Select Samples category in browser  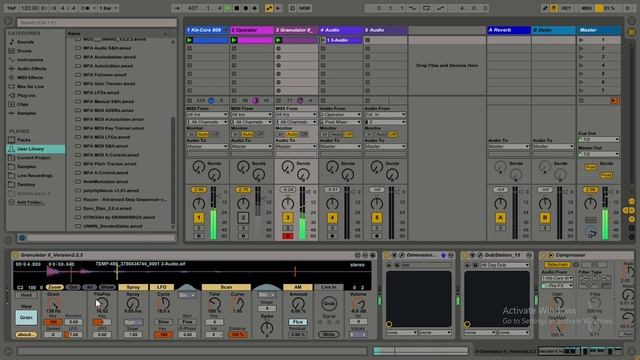pos(26,113)
